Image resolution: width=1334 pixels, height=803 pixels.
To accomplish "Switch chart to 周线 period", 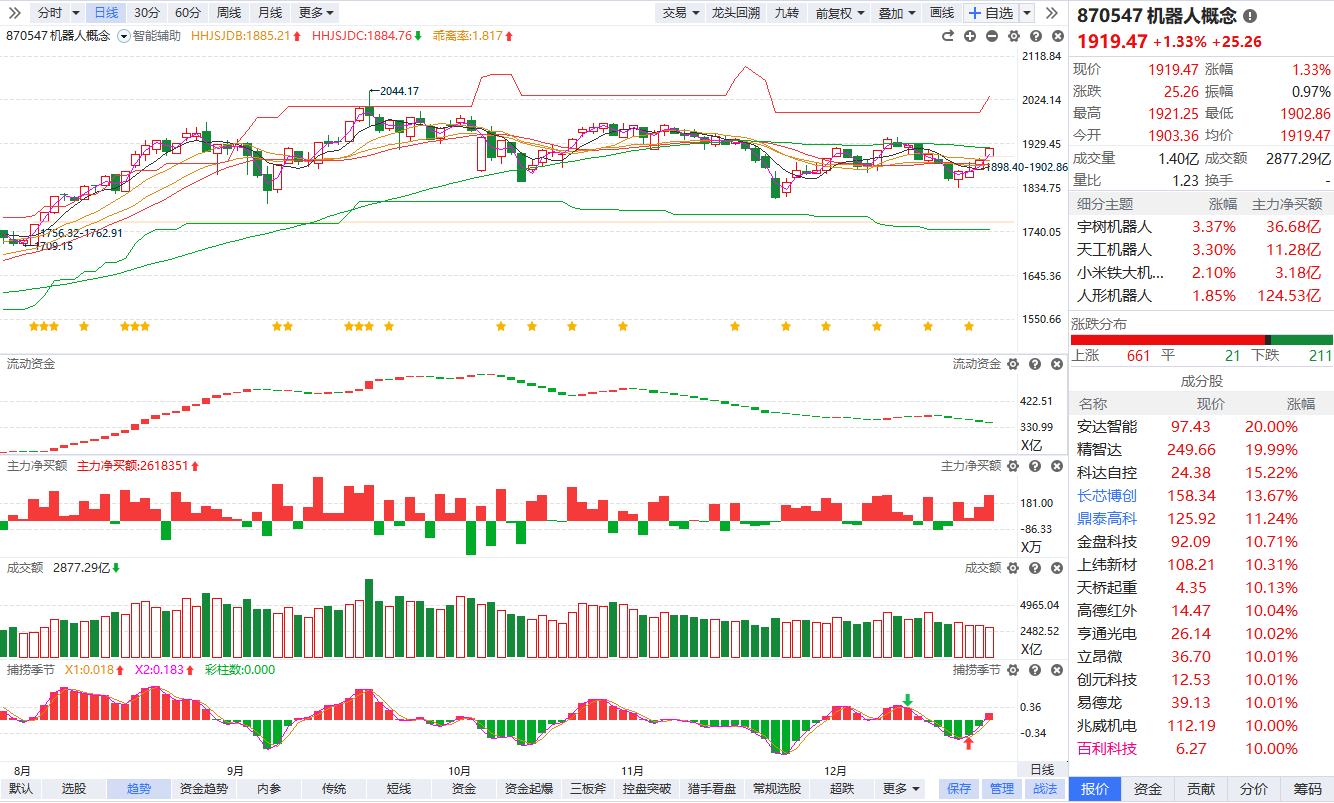I will (x=228, y=13).
